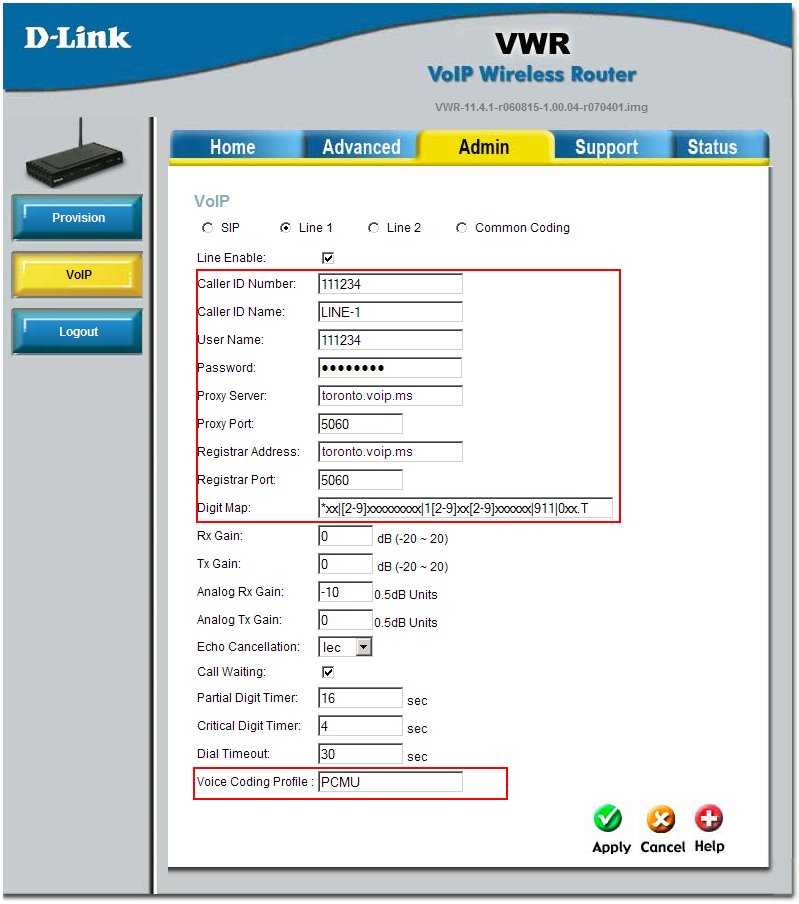
Task: Click the Caller ID Name field
Action: tap(390, 312)
